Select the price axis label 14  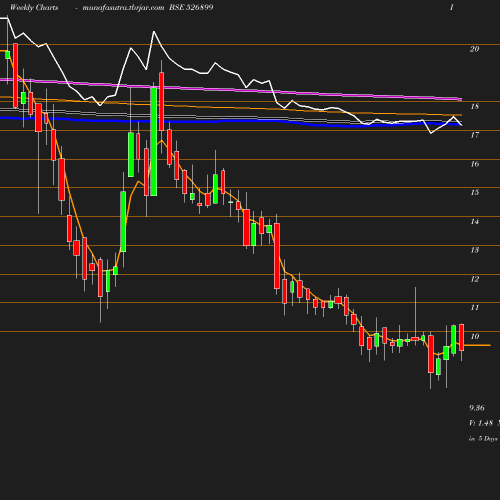pyautogui.click(x=475, y=221)
